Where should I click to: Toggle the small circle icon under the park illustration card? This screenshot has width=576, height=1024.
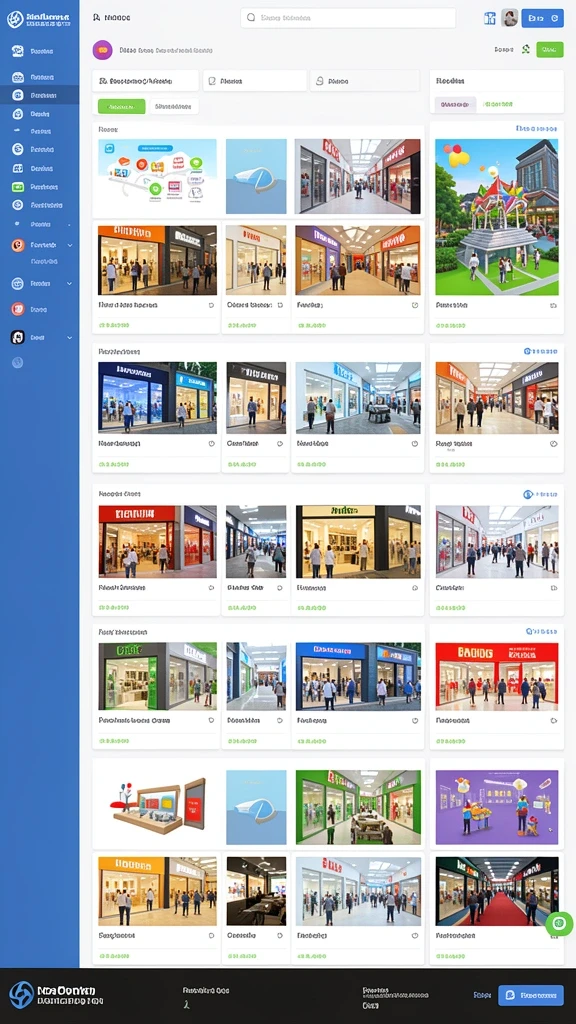(x=553, y=305)
